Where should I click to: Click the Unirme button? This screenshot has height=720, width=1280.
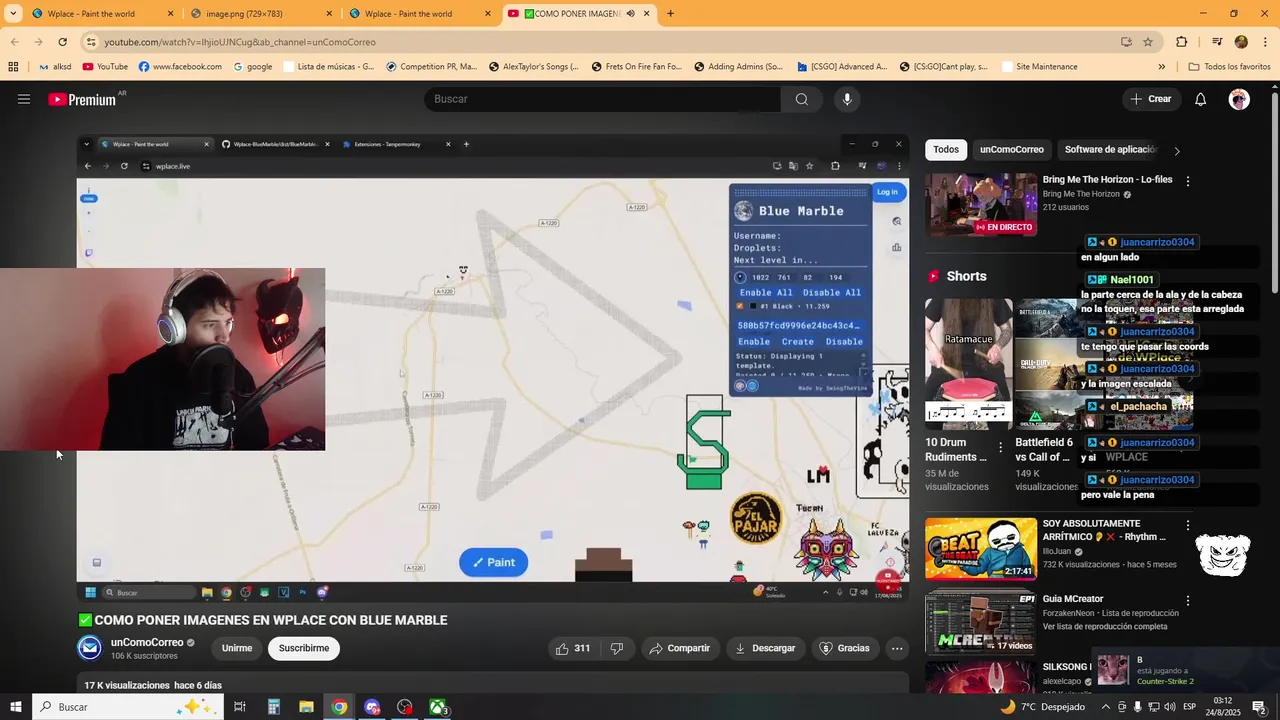point(237,648)
